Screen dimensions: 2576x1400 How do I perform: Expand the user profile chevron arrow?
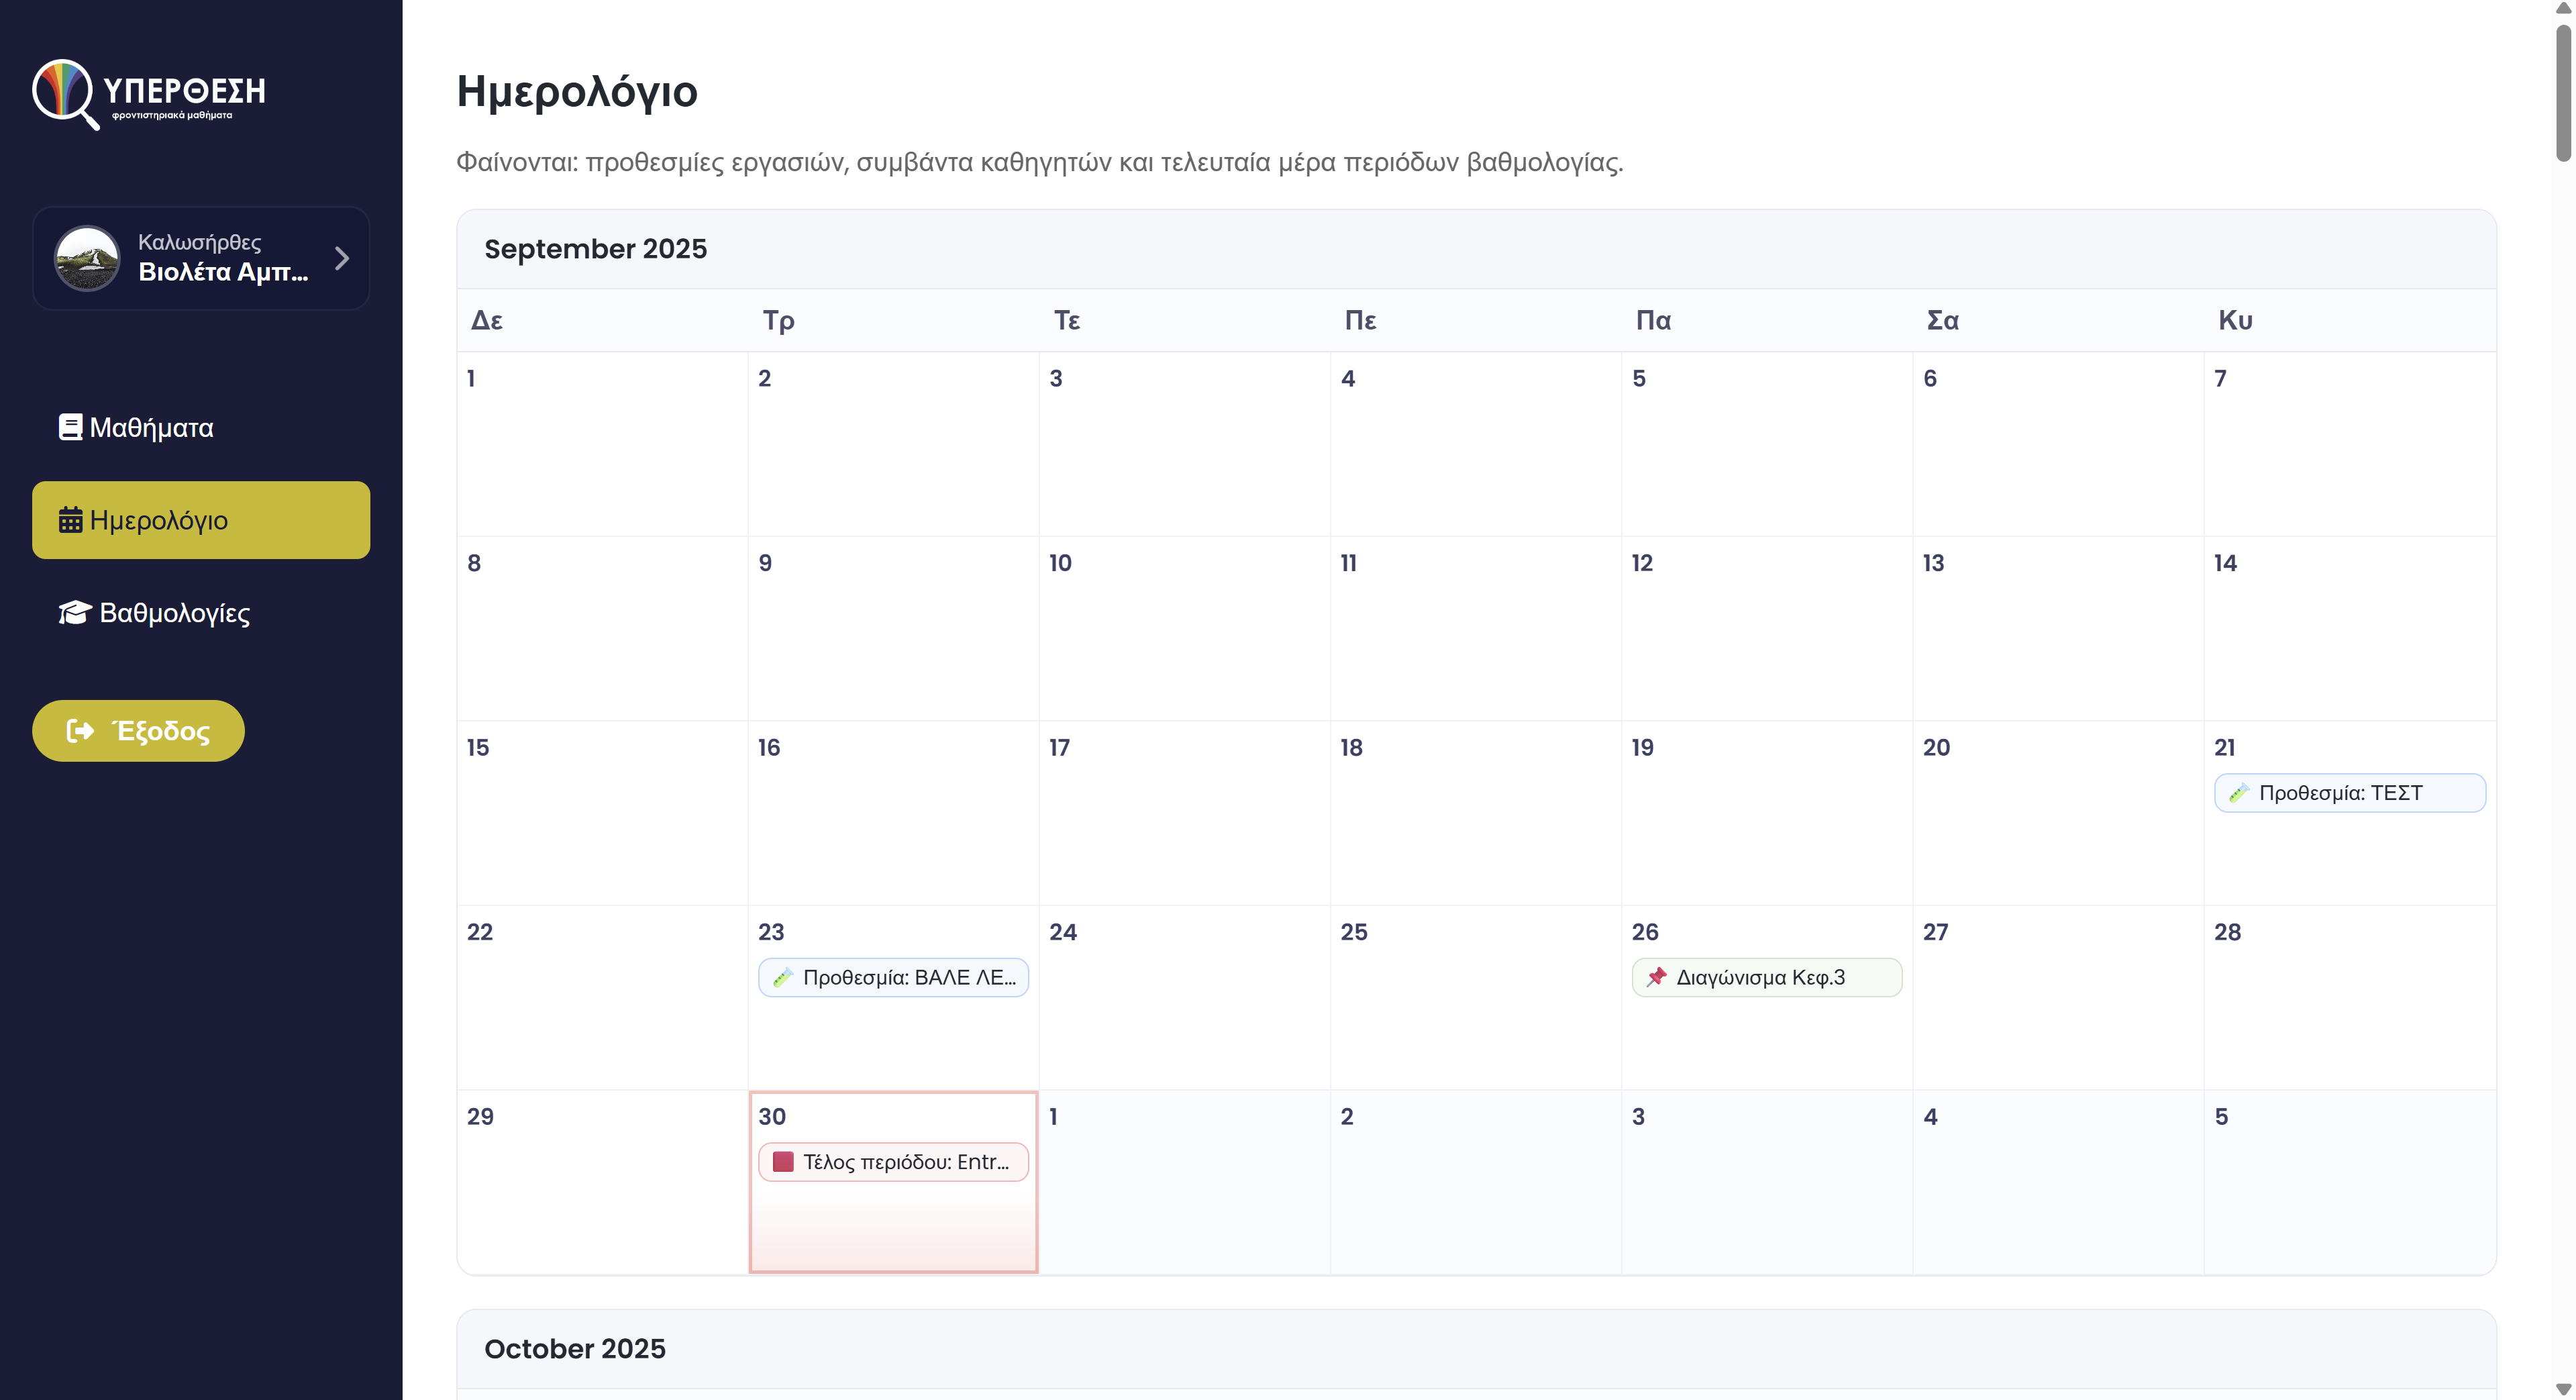[x=342, y=258]
